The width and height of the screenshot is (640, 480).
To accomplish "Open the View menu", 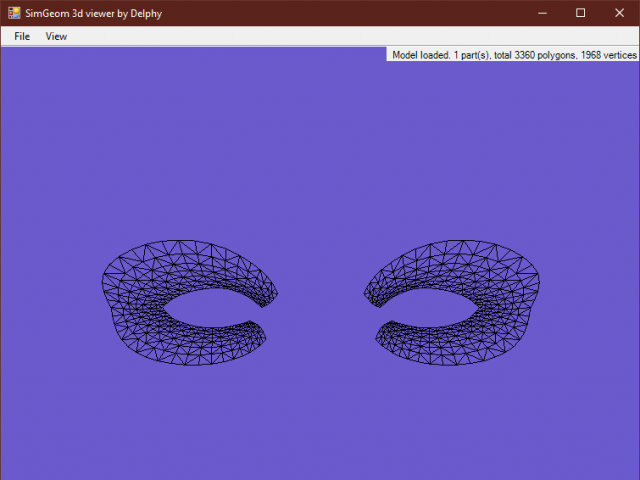I will click(x=56, y=36).
